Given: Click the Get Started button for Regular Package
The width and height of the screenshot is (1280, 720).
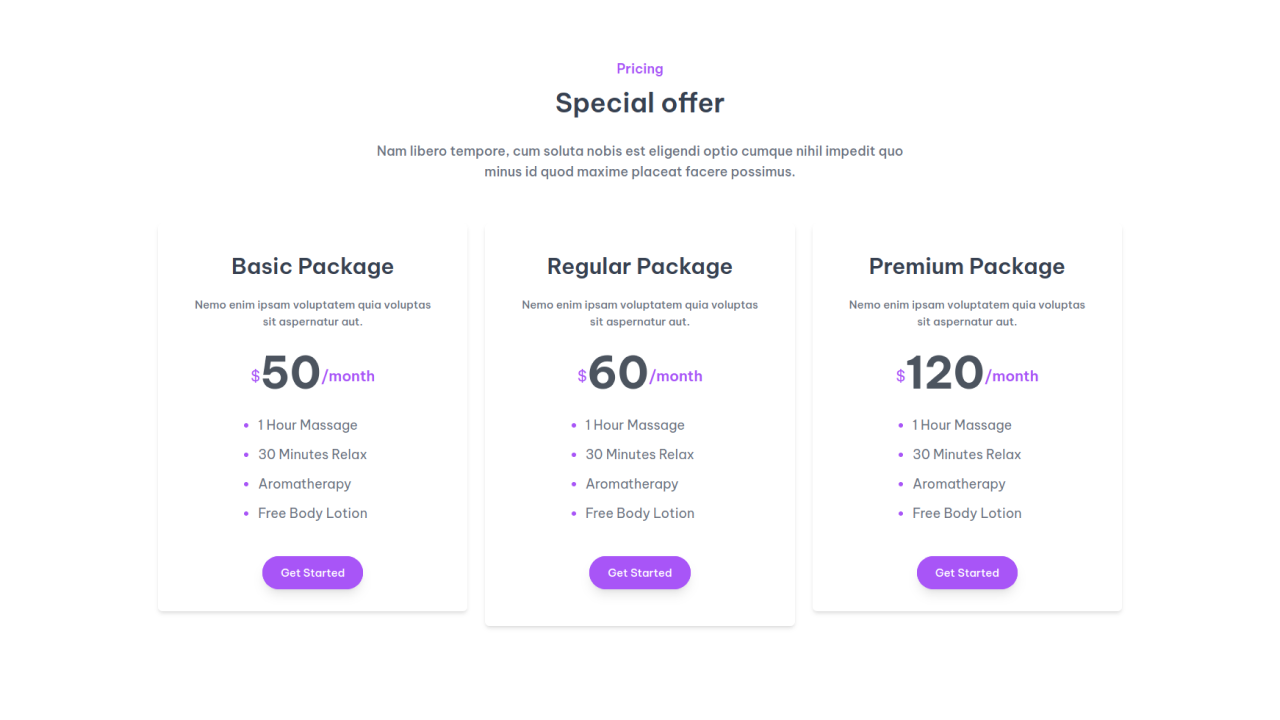Looking at the screenshot, I should tap(639, 572).
